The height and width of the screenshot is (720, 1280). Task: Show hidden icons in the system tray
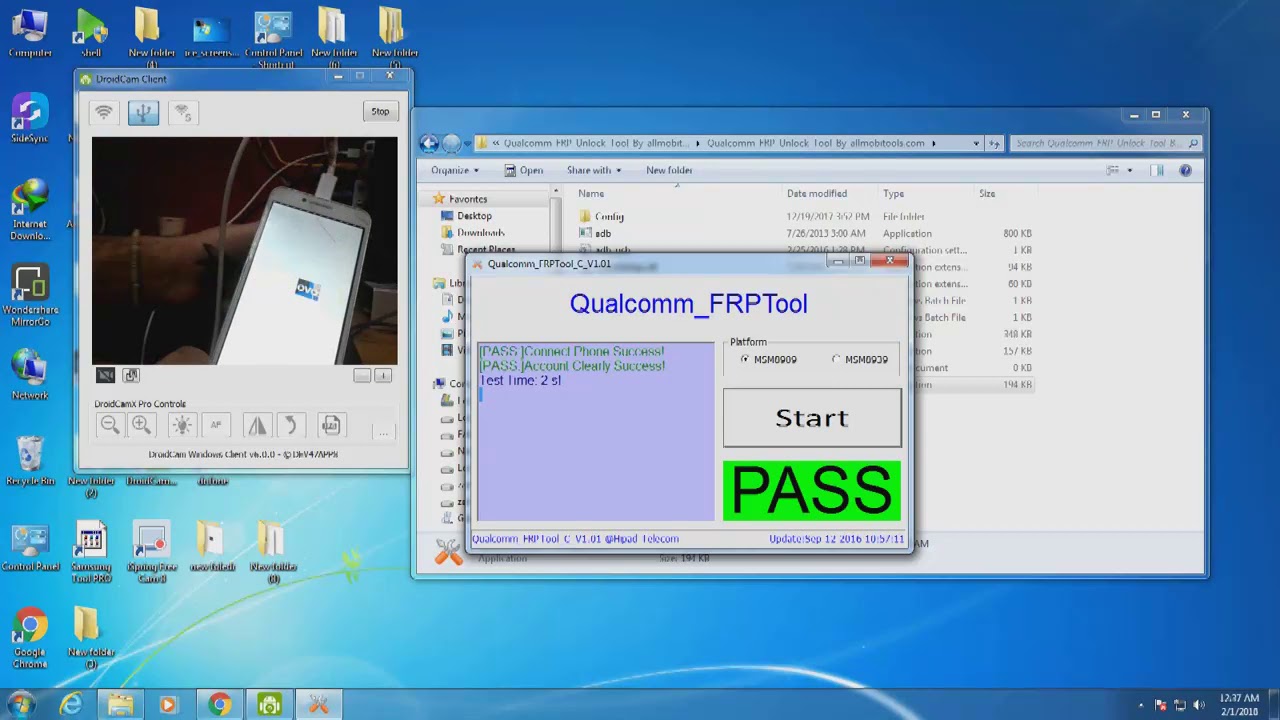click(x=1141, y=705)
